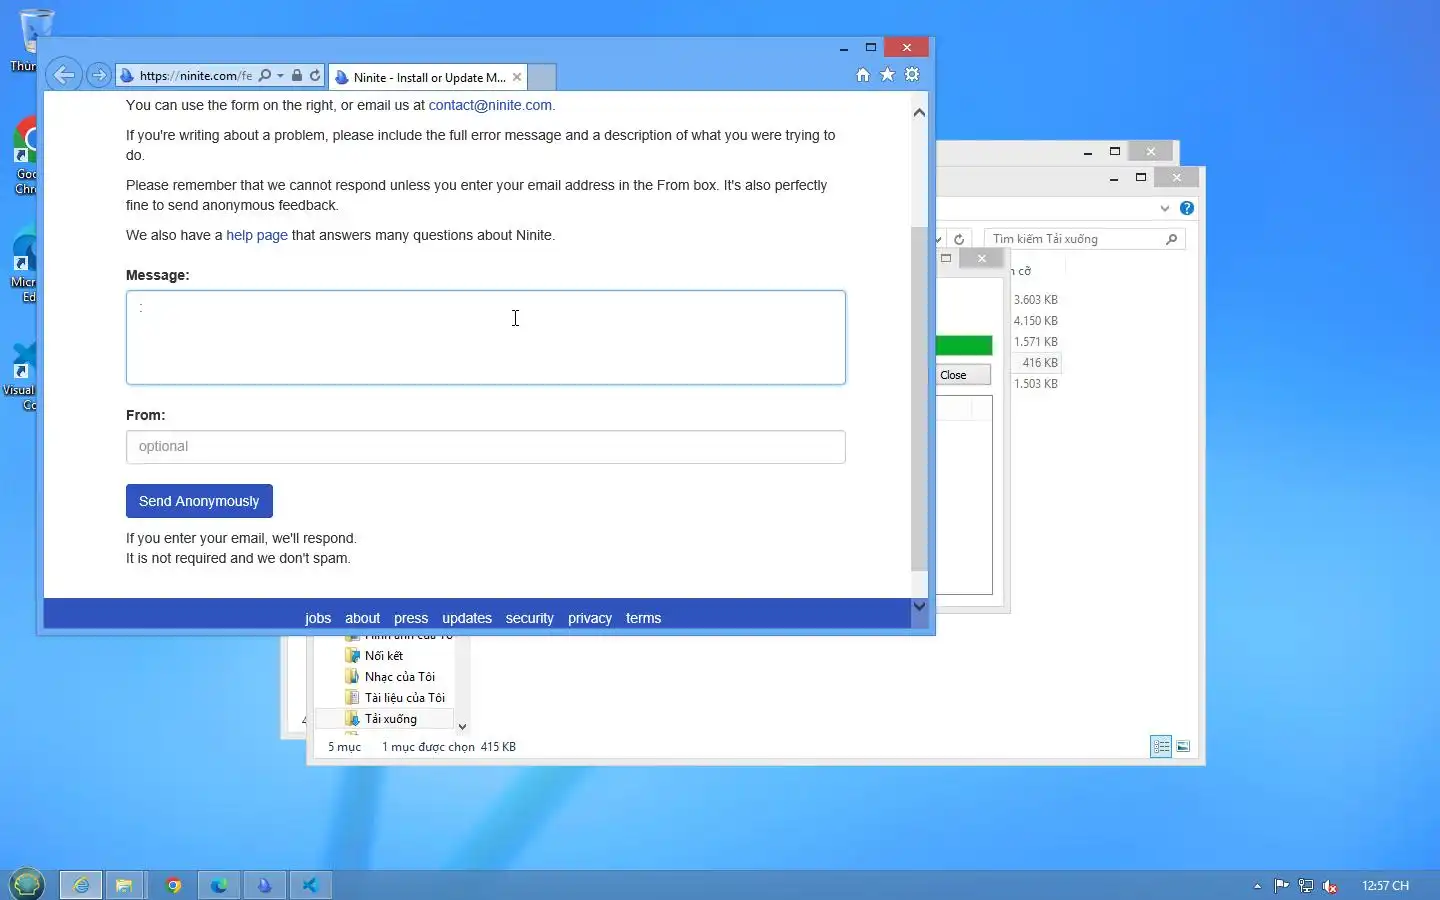Open File Explorer from the taskbar
This screenshot has width=1440, height=900.
(125, 885)
